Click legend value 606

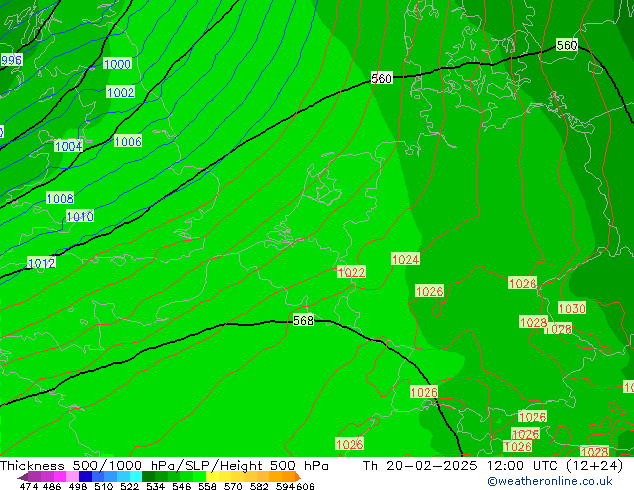305,486
